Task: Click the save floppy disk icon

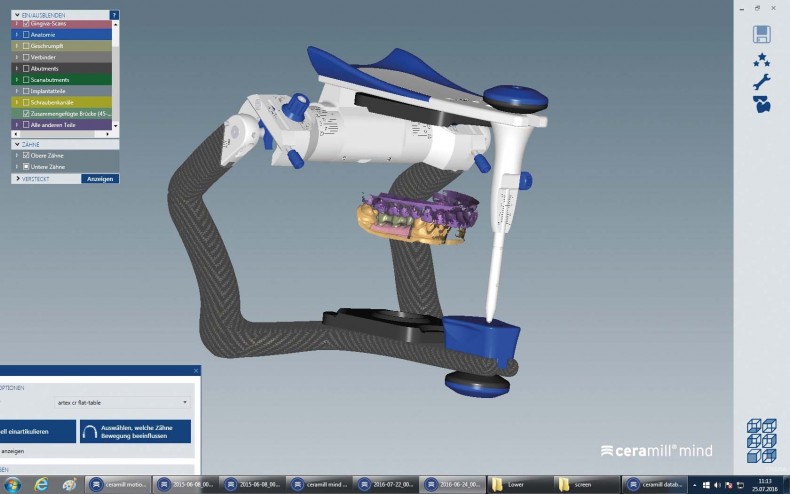Action: coord(761,34)
